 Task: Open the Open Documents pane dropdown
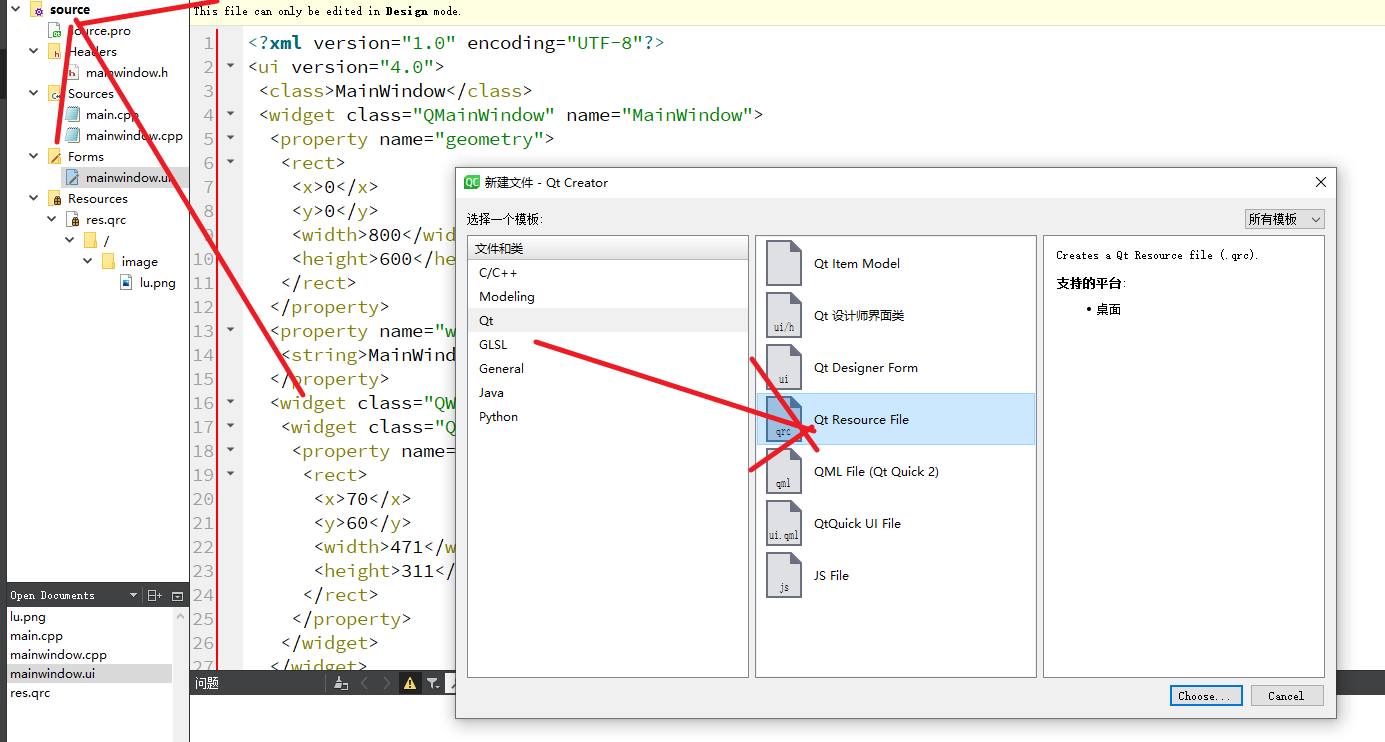(133, 596)
